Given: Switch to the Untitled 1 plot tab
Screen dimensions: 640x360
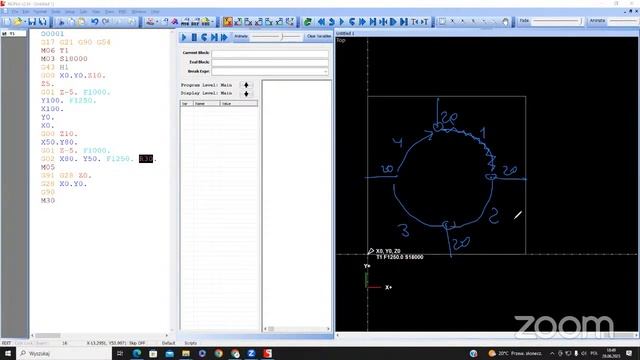Looking at the screenshot, I should pos(345,33).
